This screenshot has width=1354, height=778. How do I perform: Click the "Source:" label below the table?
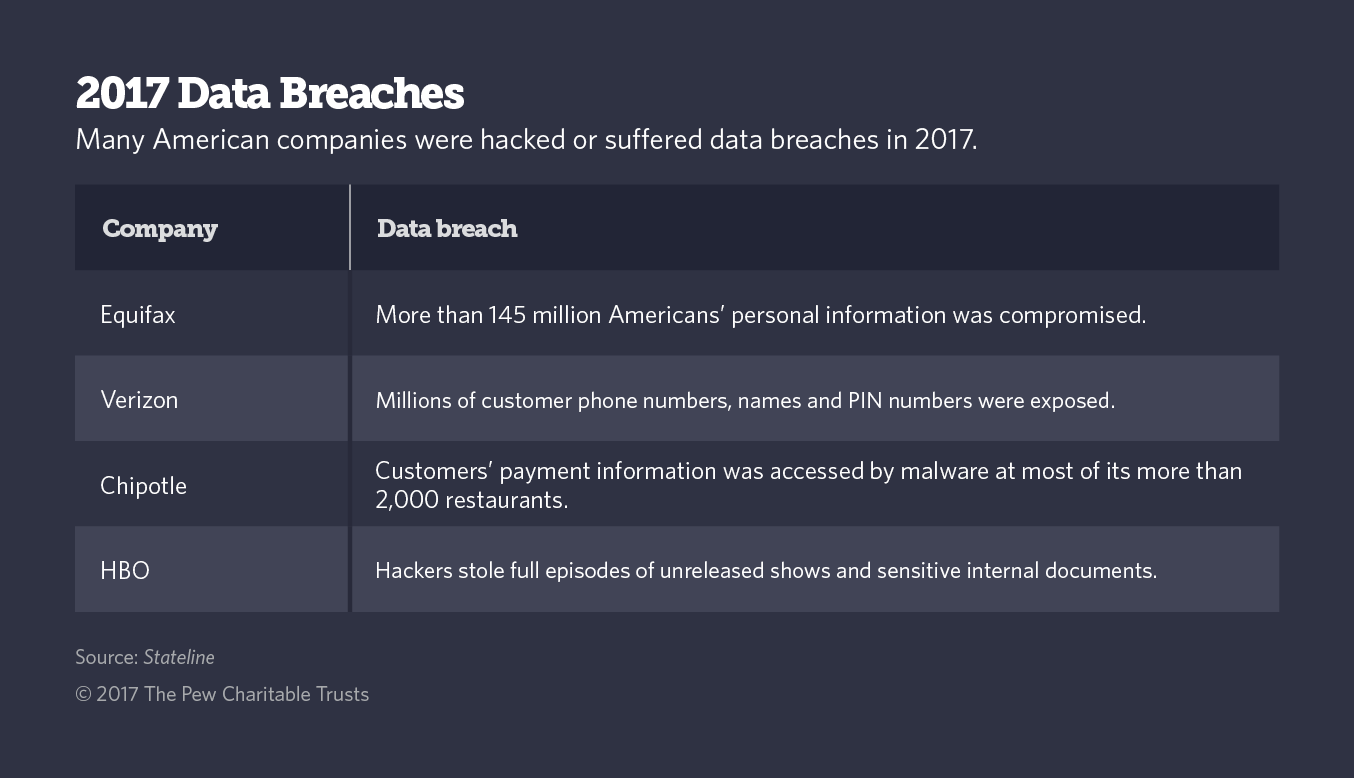point(106,657)
